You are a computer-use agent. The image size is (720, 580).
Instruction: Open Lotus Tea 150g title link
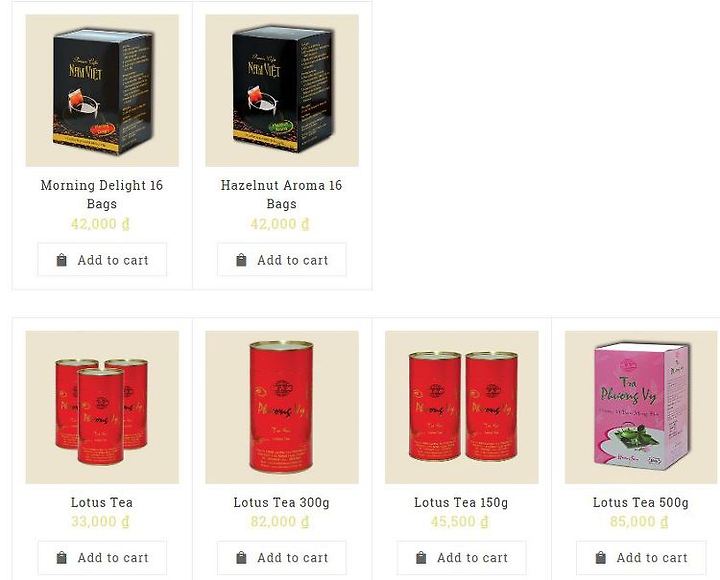pyautogui.click(x=461, y=502)
